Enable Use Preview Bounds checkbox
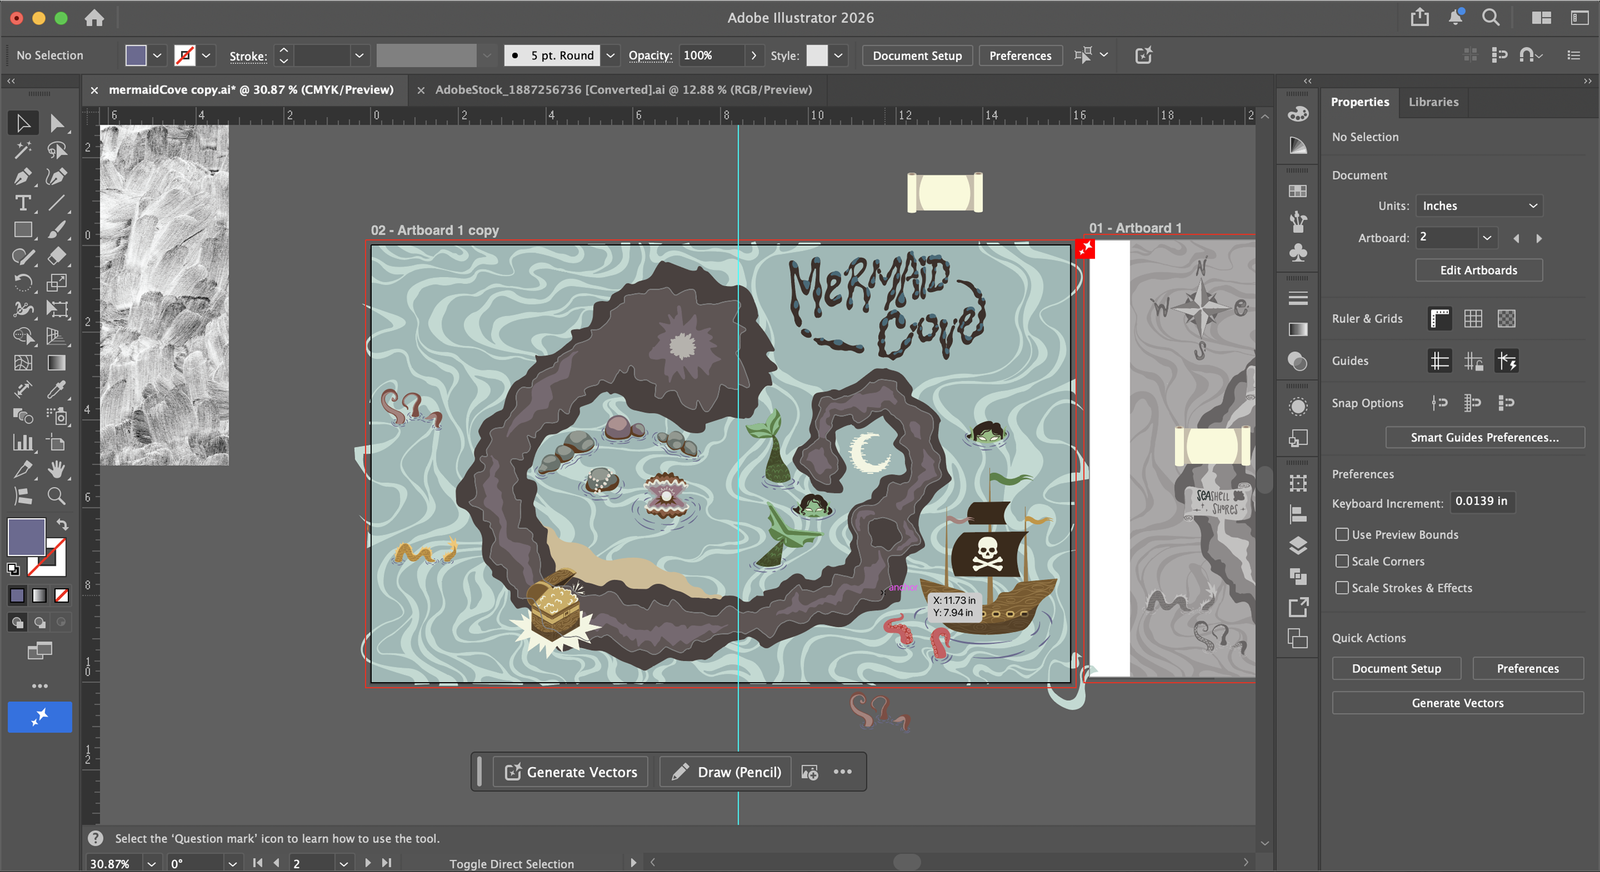Viewport: 1600px width, 872px height. (x=1342, y=535)
